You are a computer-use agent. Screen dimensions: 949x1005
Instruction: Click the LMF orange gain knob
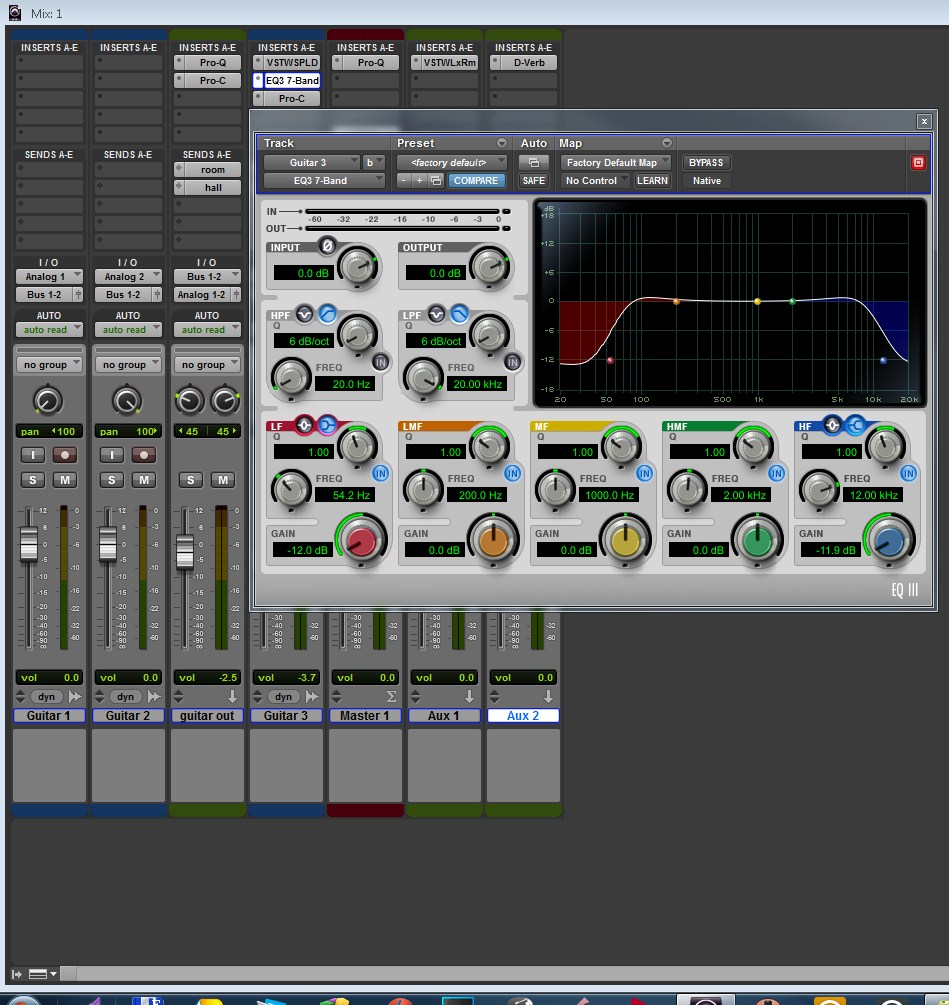493,541
